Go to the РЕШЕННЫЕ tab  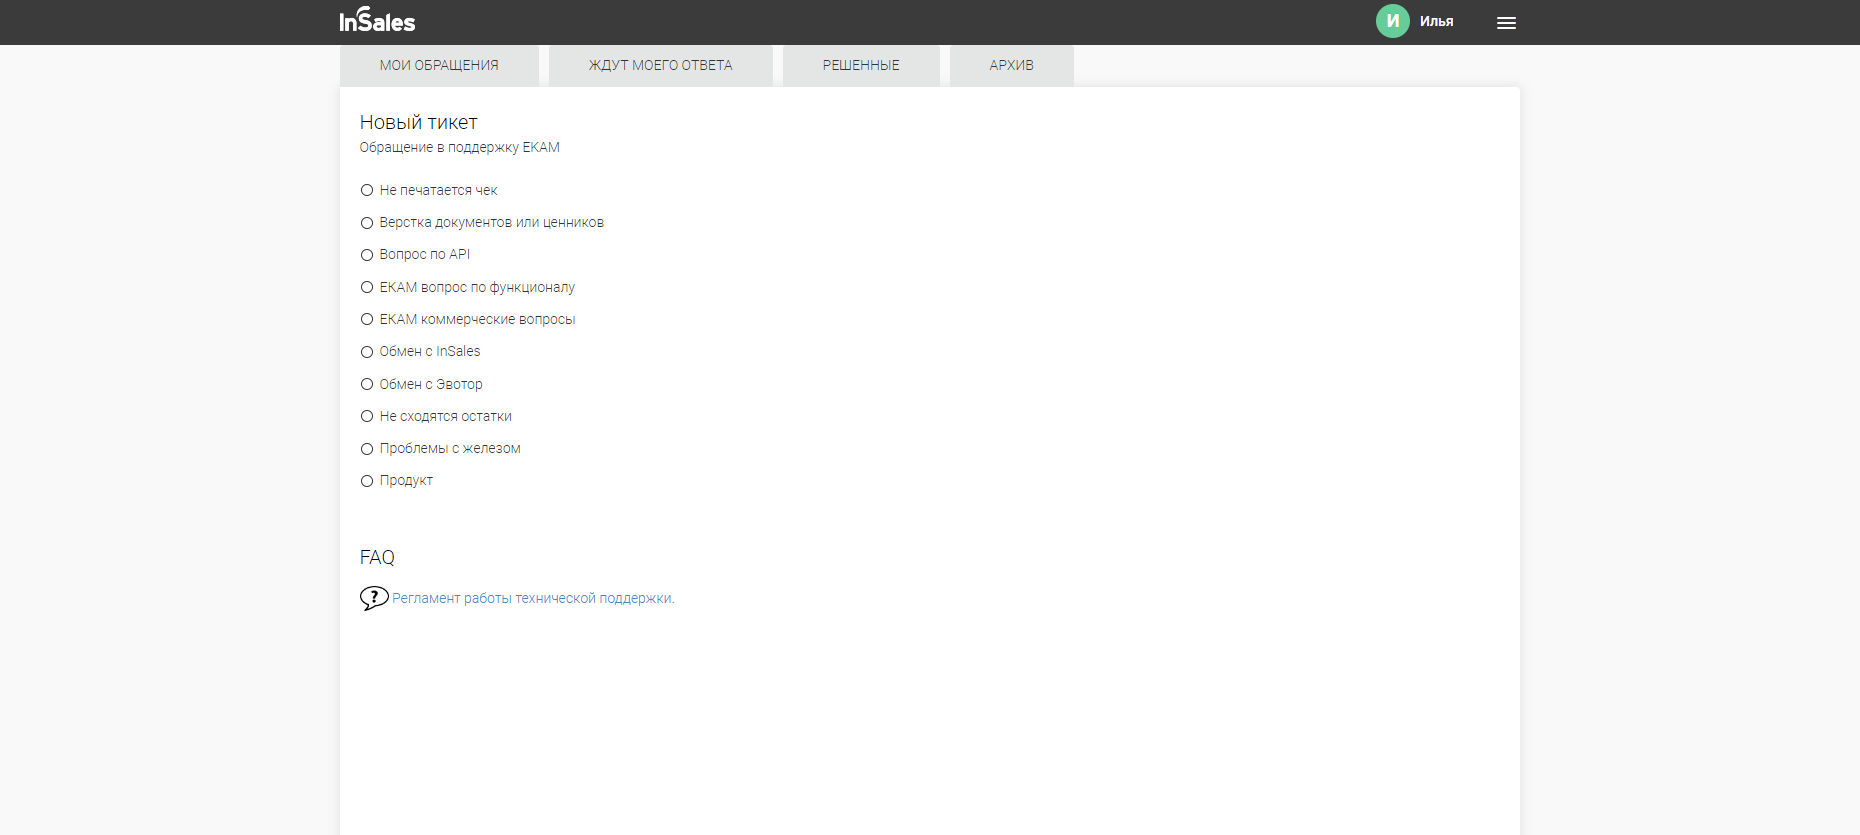(861, 65)
